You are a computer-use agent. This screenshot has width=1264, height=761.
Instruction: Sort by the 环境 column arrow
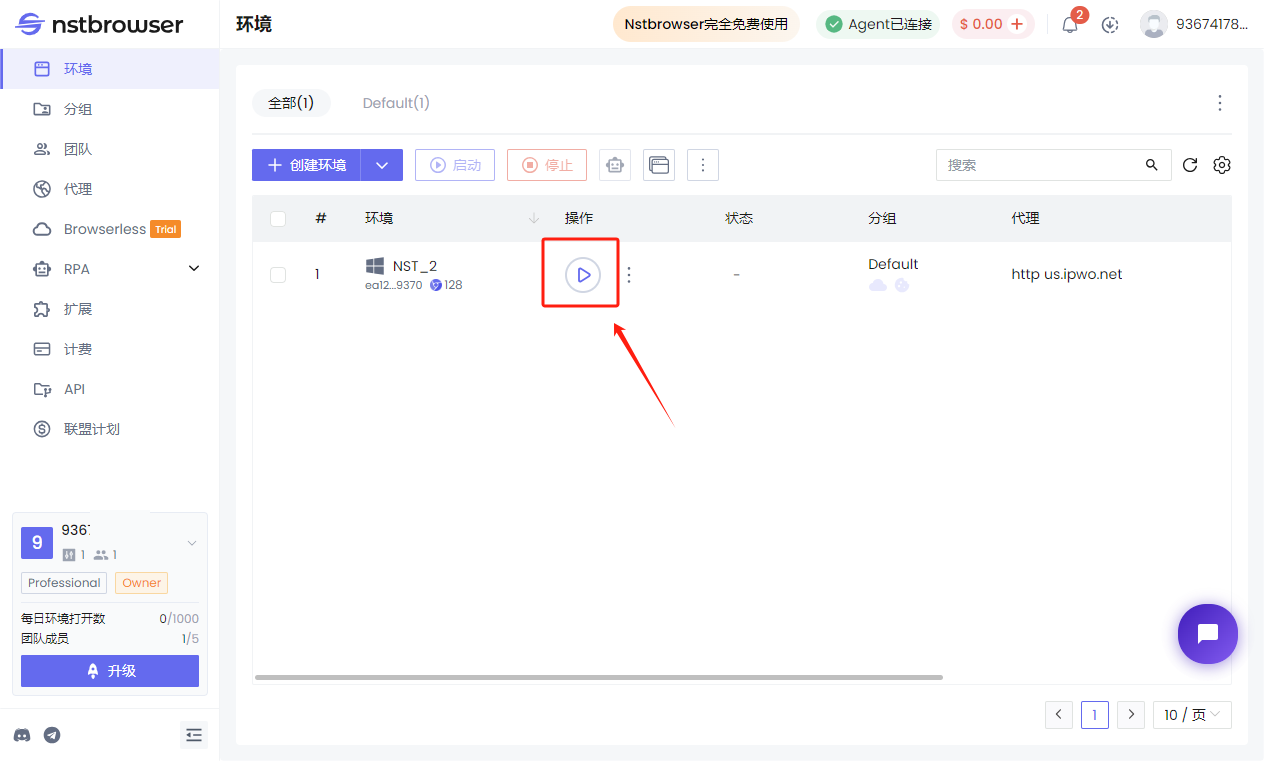(534, 218)
